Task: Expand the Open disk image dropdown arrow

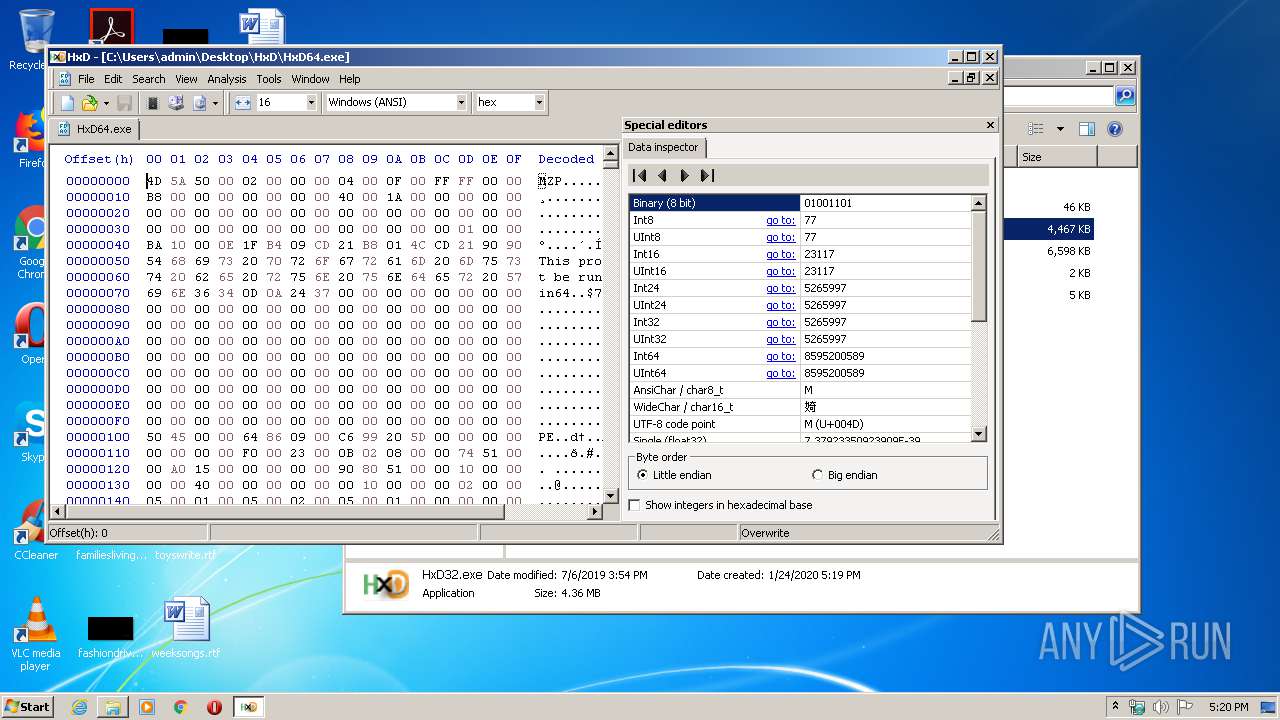Action: (215, 102)
